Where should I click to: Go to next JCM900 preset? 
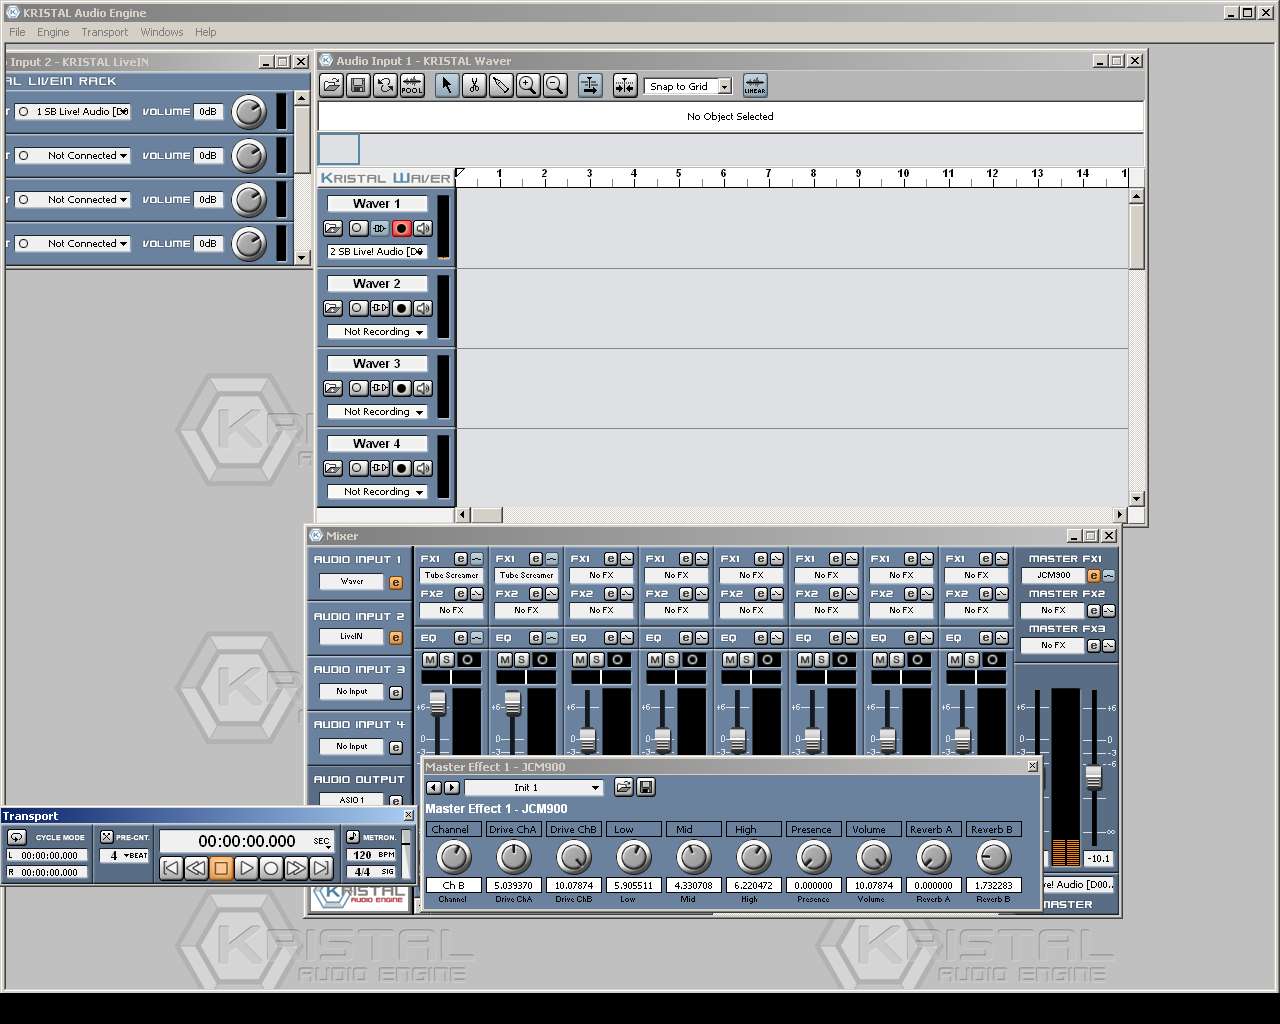pyautogui.click(x=451, y=788)
